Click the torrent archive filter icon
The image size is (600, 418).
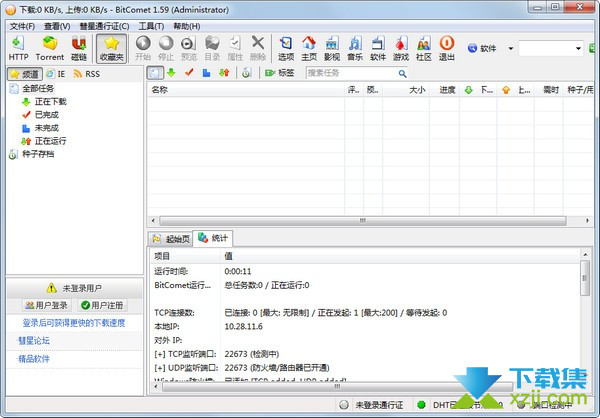click(246, 73)
